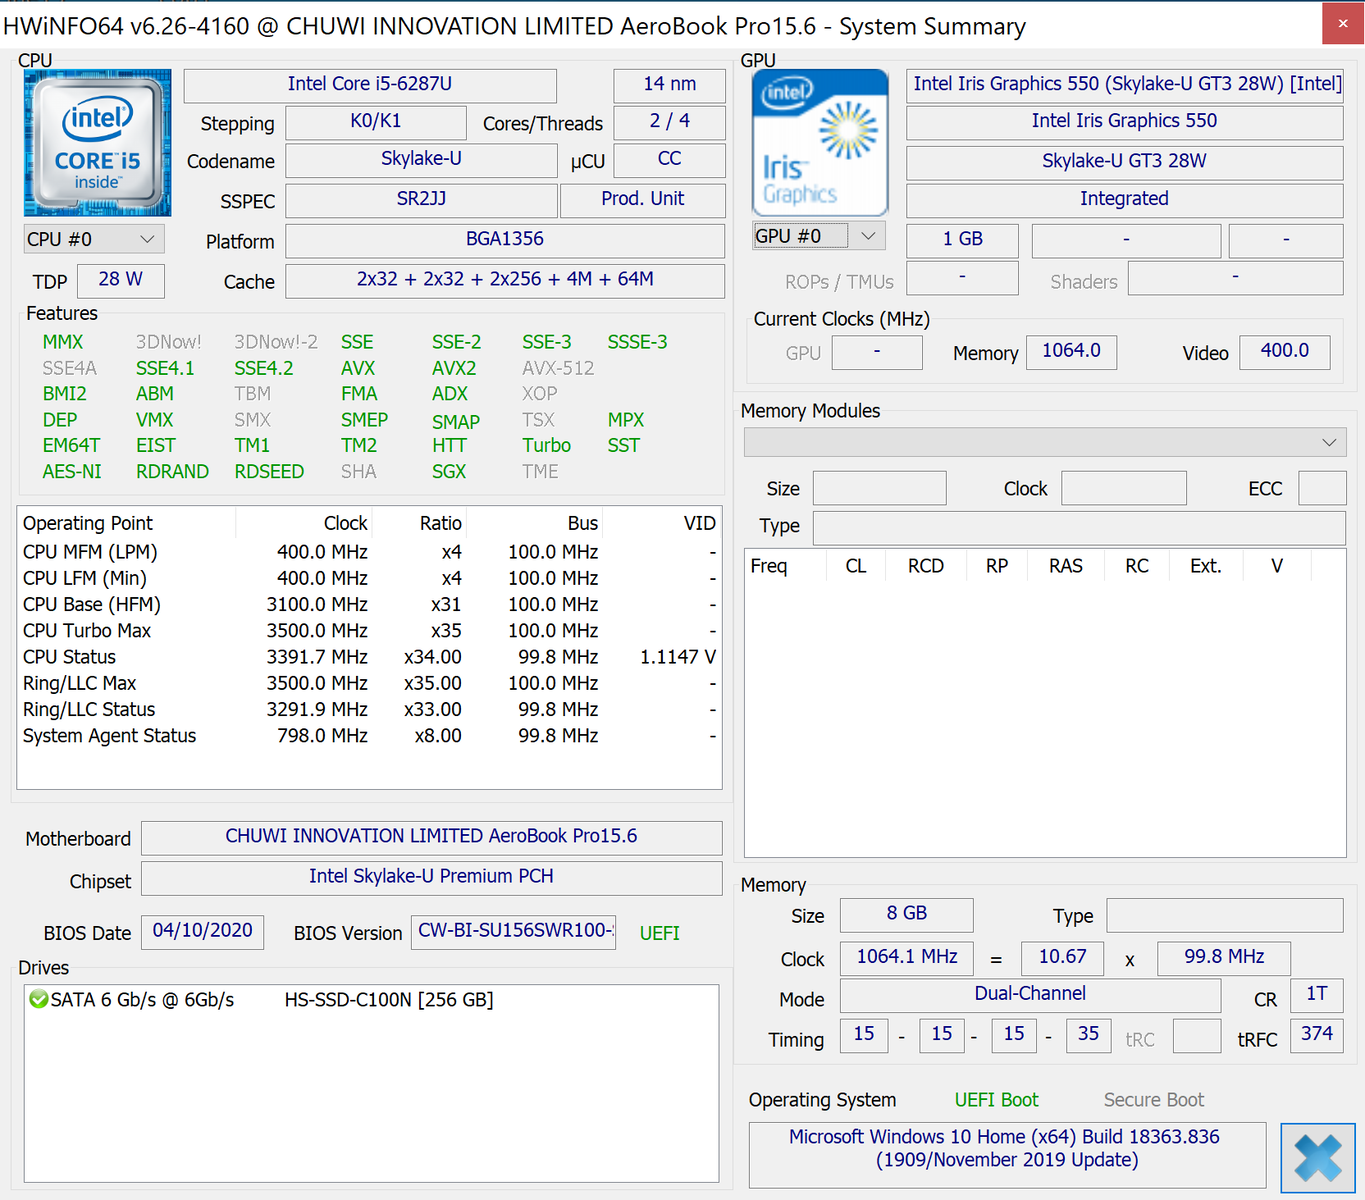
Task: Click the CPU Base (HFM) row
Action: click(x=369, y=605)
